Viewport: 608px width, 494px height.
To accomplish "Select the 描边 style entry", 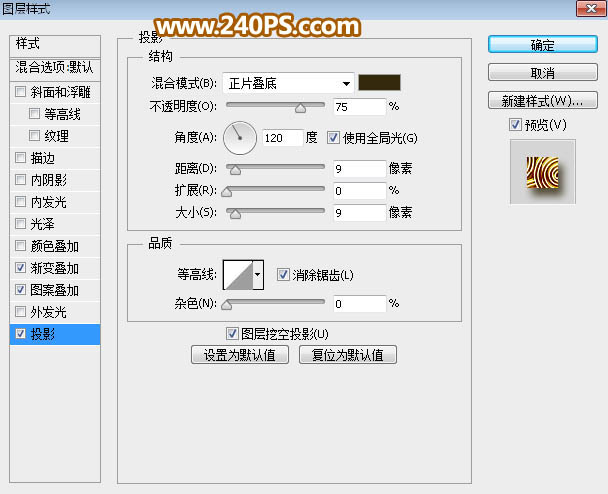I will [x=55, y=158].
